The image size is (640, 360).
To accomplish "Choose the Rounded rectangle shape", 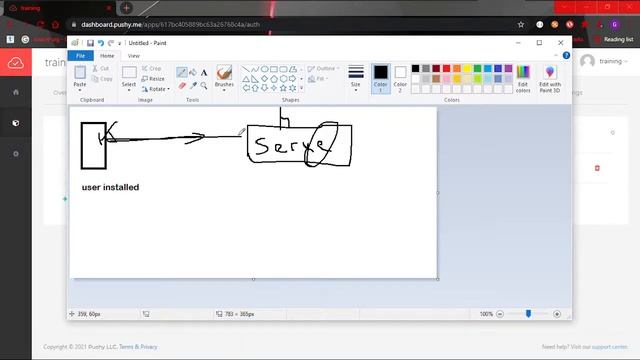I will (283, 69).
